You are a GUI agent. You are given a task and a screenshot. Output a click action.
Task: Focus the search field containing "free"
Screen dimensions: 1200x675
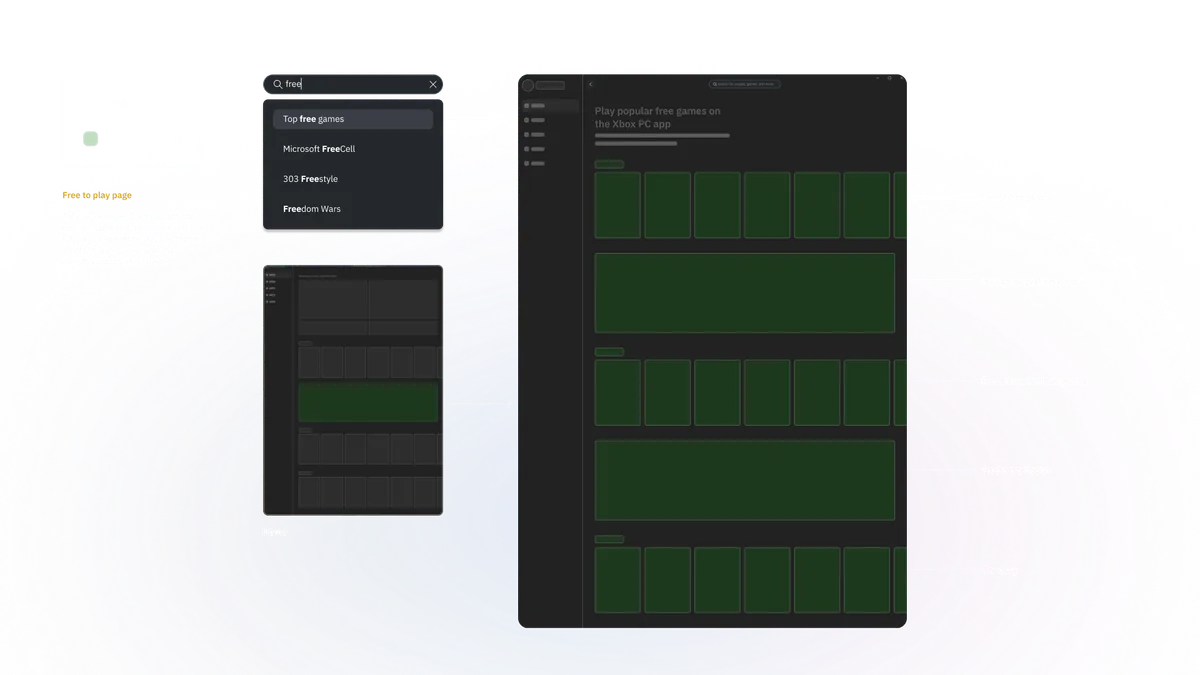(x=353, y=84)
